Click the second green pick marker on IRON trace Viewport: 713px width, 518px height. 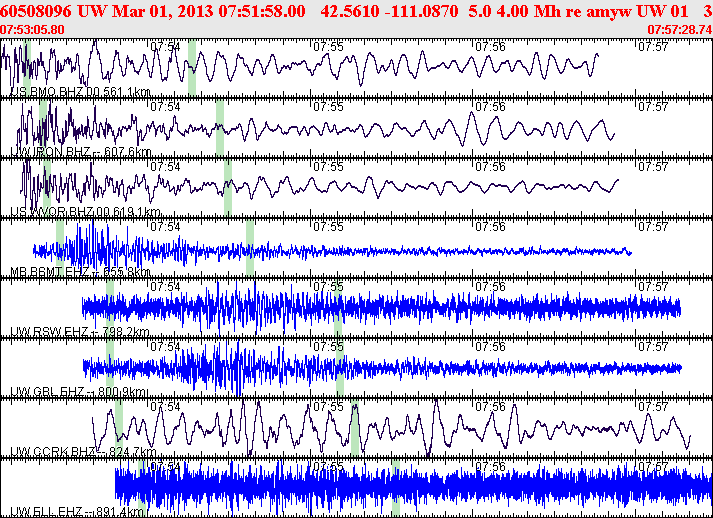[220, 128]
